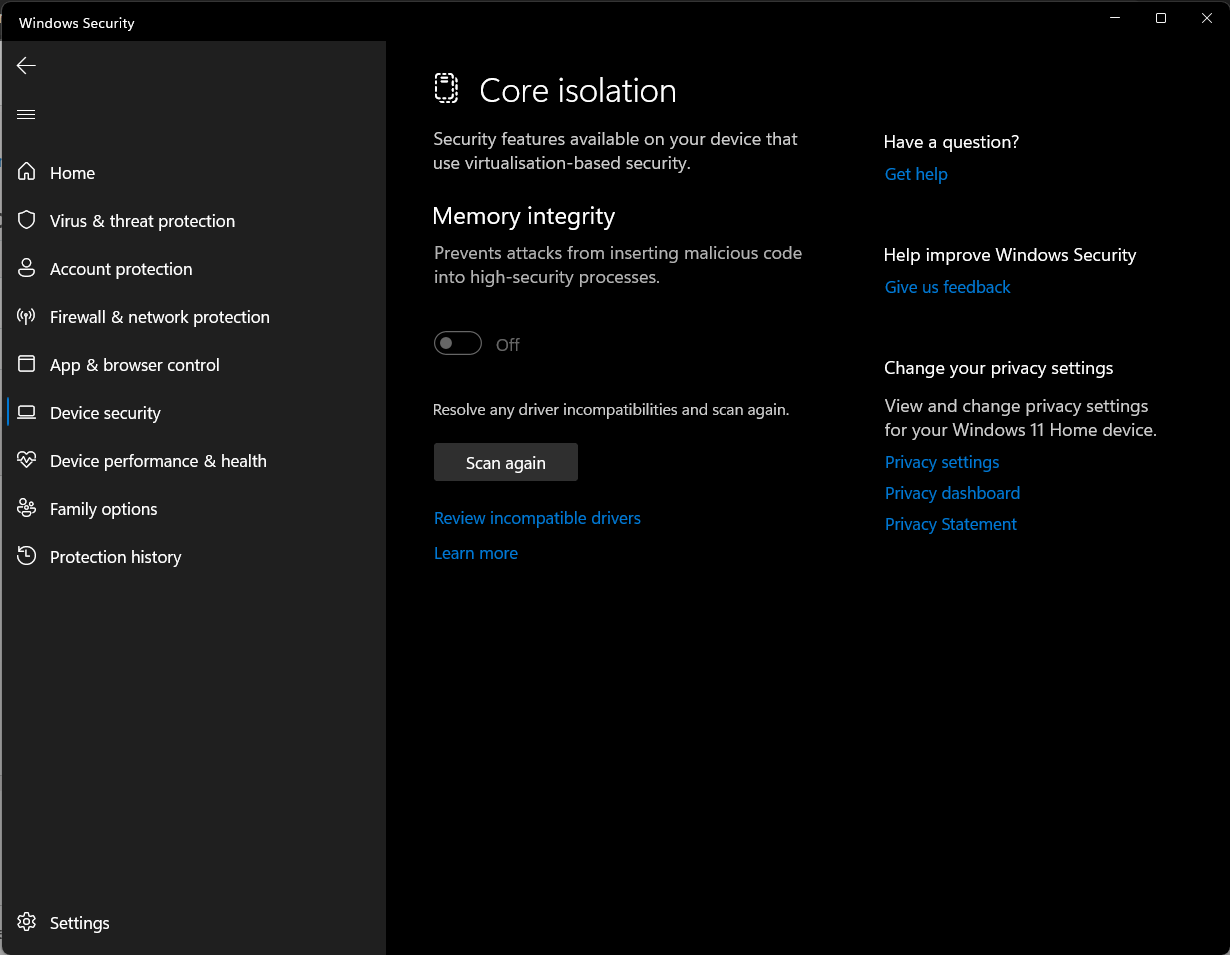Open the Home page icon
Screen dimensions: 1230x955
click(x=26, y=172)
